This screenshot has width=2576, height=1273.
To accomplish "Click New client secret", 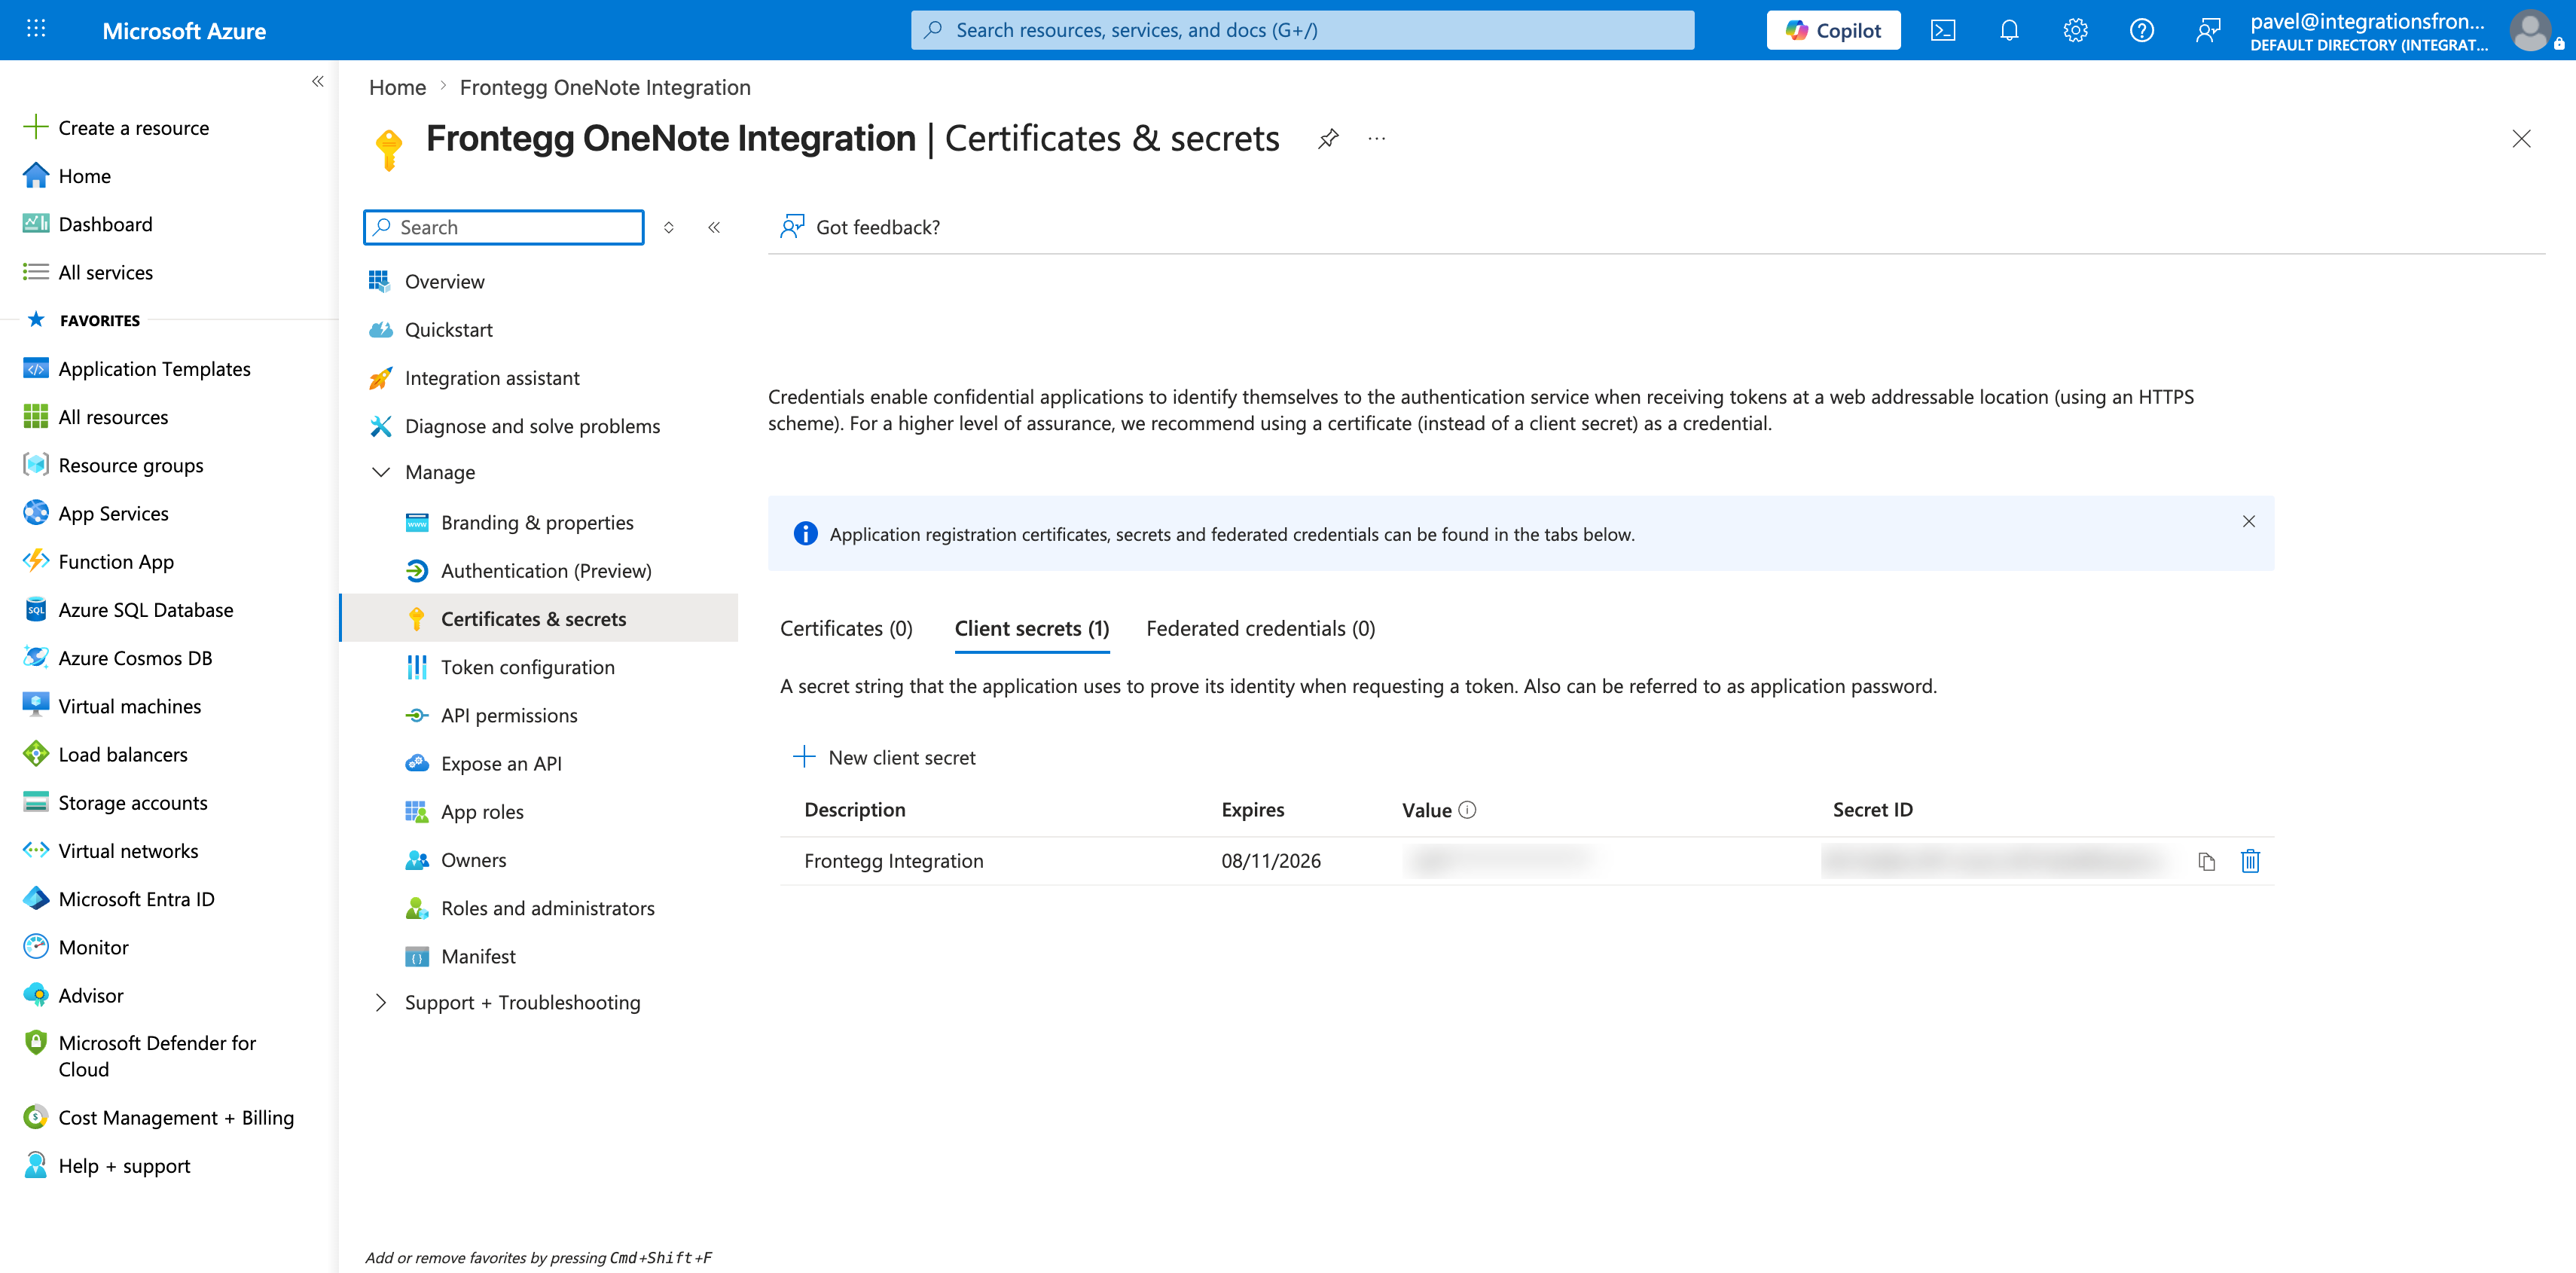I will click(x=884, y=757).
